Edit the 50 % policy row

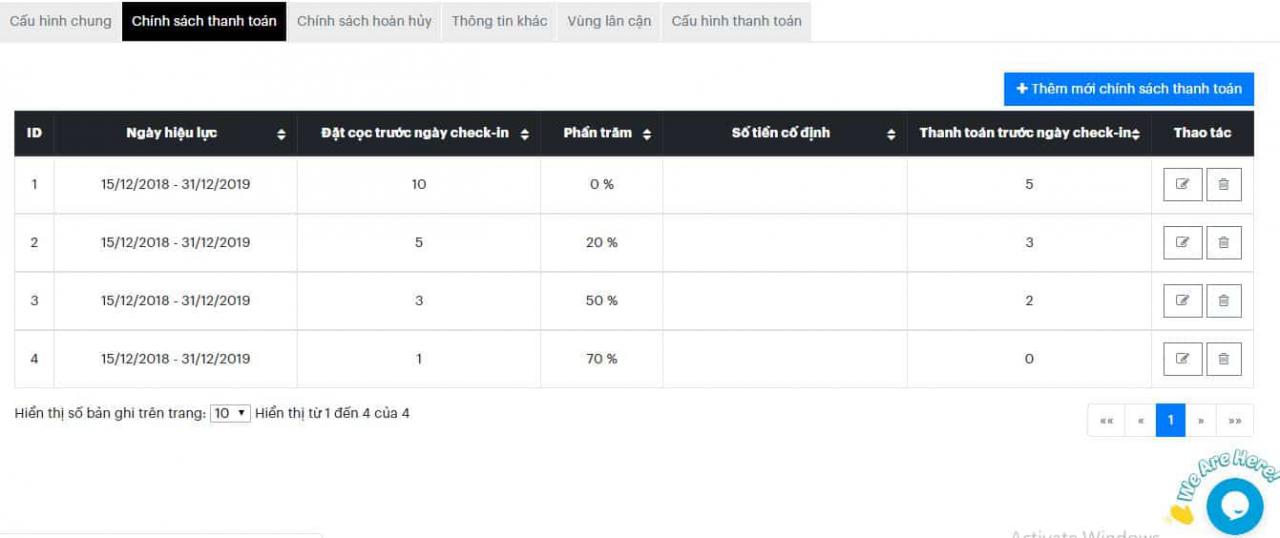click(1182, 301)
